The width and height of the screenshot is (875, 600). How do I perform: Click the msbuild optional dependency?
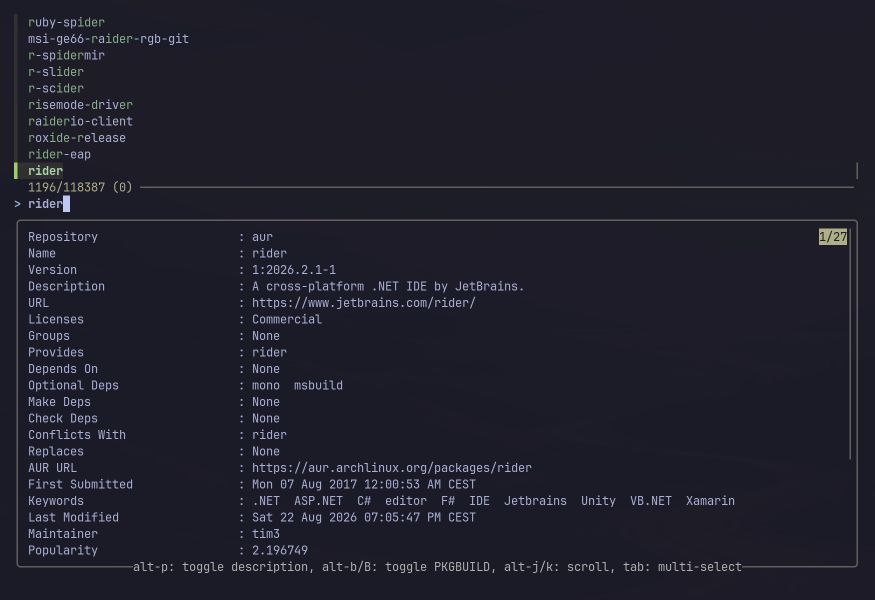coord(319,385)
